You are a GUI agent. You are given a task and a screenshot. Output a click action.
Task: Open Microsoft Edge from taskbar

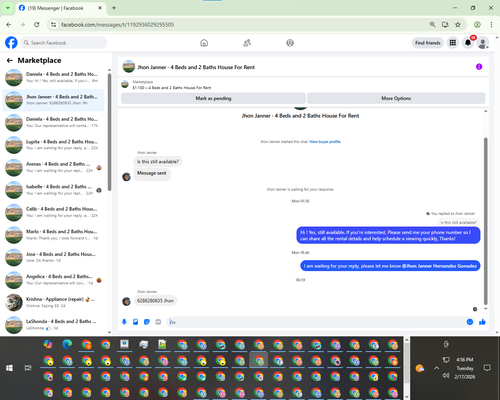67,344
